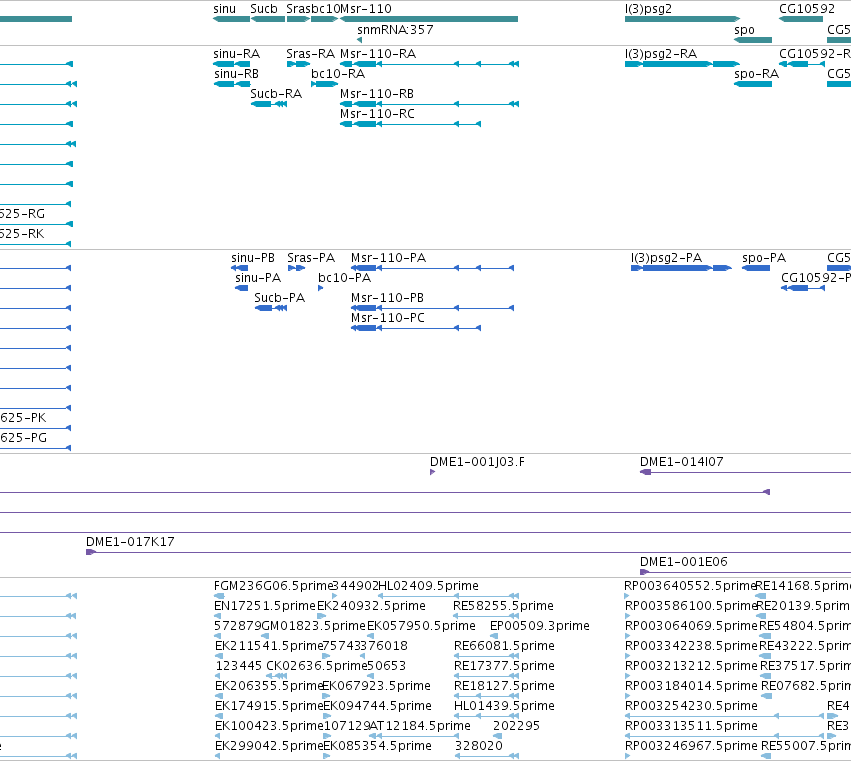This screenshot has width=851, height=761.
Task: Select the sinu-PA protein label
Action: tap(258, 278)
